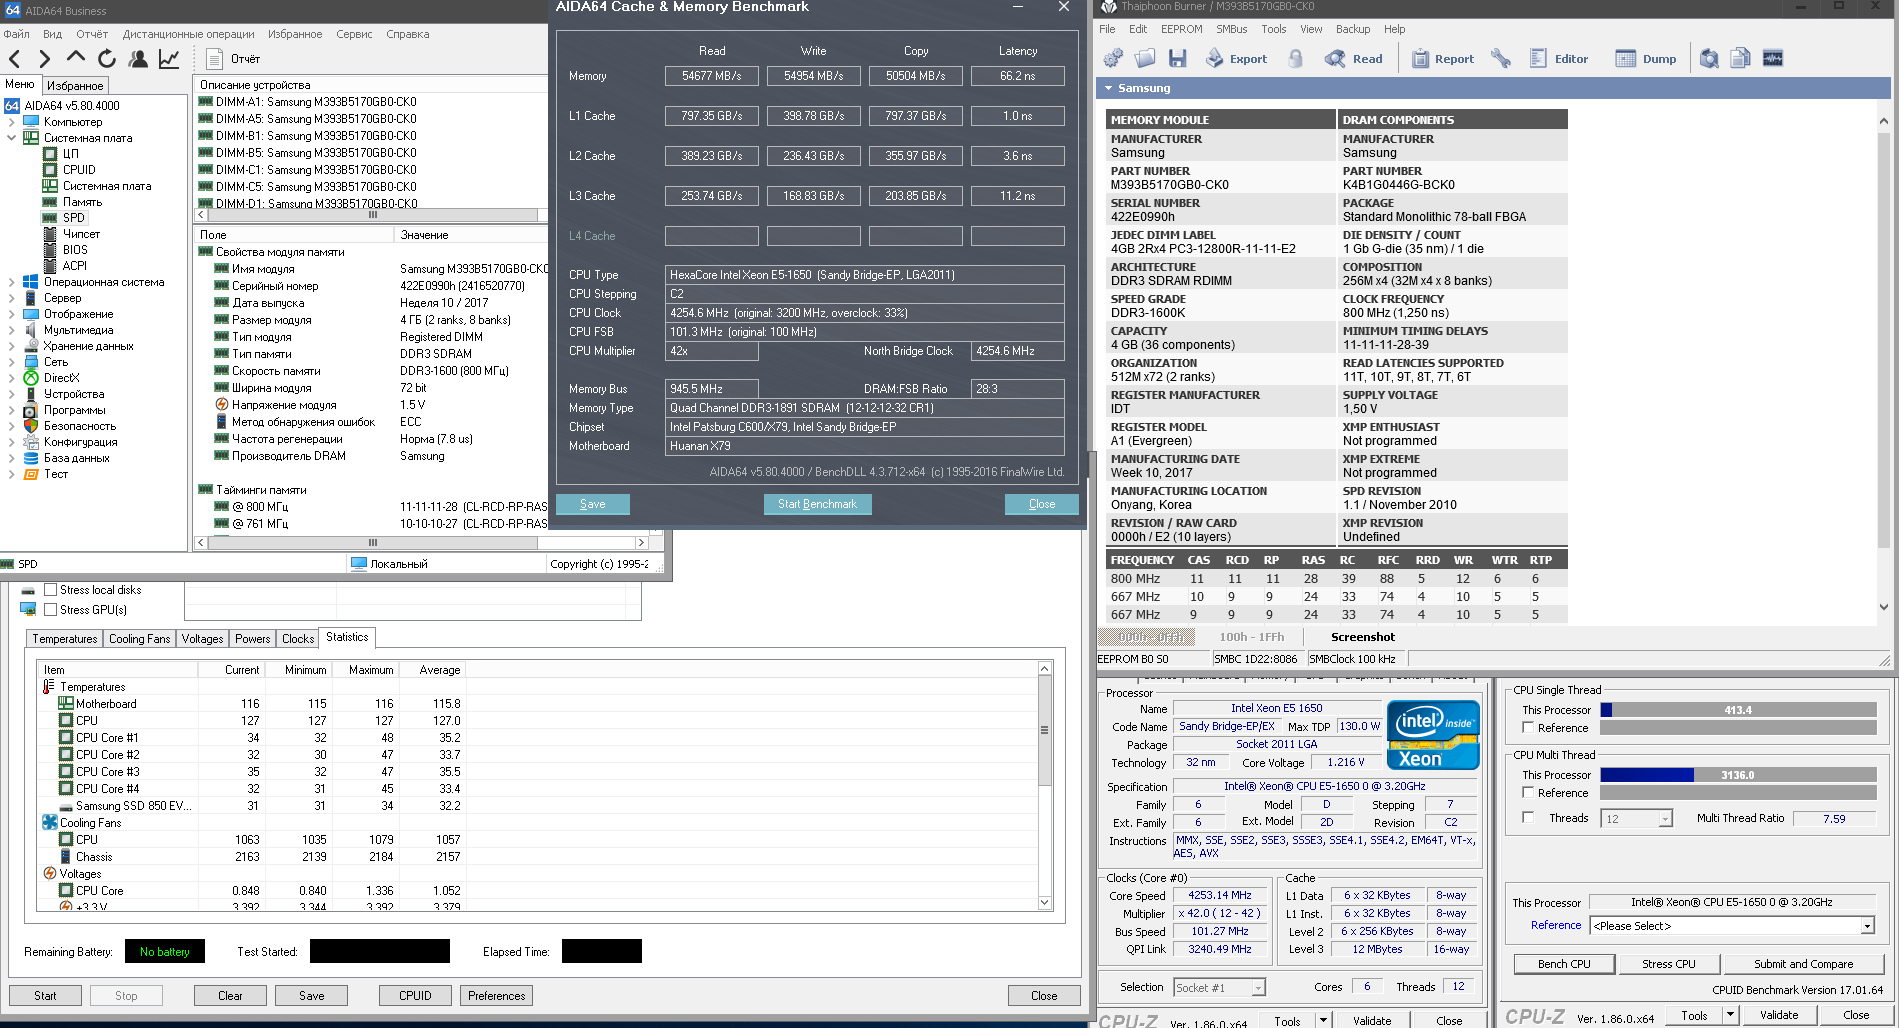Tick Reference under CPU Multi Thread

pyautogui.click(x=1528, y=793)
